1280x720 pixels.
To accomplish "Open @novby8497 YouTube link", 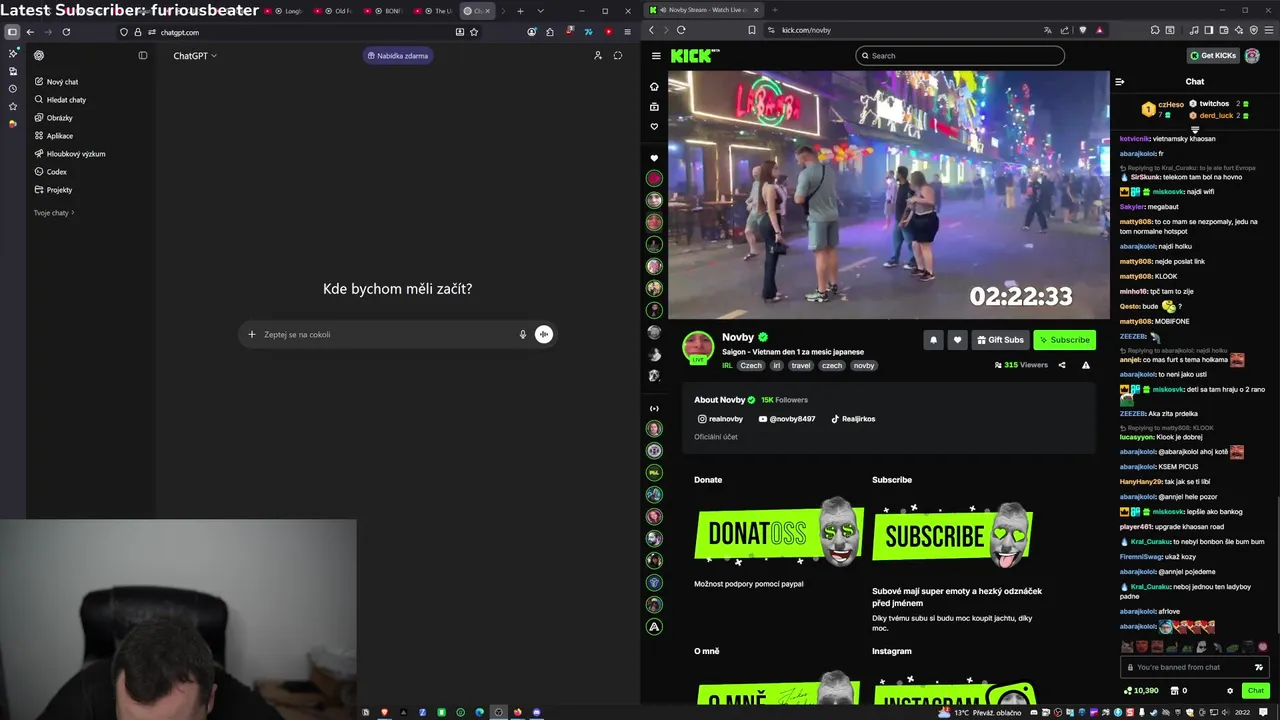I will 787,419.
